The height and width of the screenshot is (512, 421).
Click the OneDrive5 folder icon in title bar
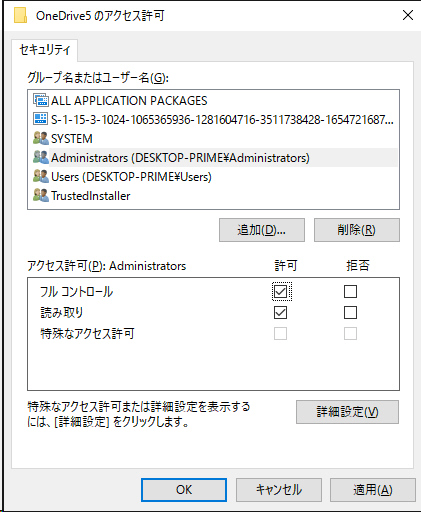tap(20, 16)
